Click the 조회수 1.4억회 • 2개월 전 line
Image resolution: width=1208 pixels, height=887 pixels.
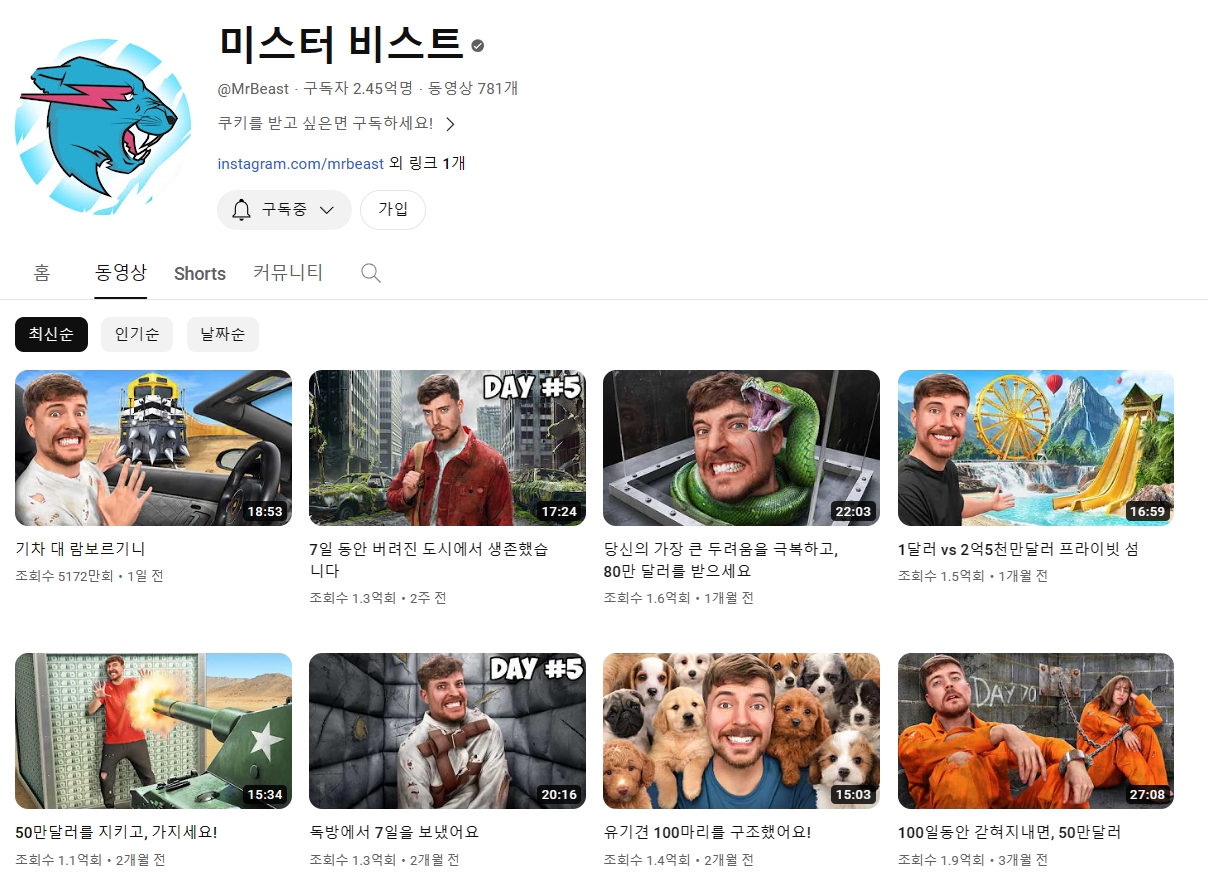[x=678, y=859]
